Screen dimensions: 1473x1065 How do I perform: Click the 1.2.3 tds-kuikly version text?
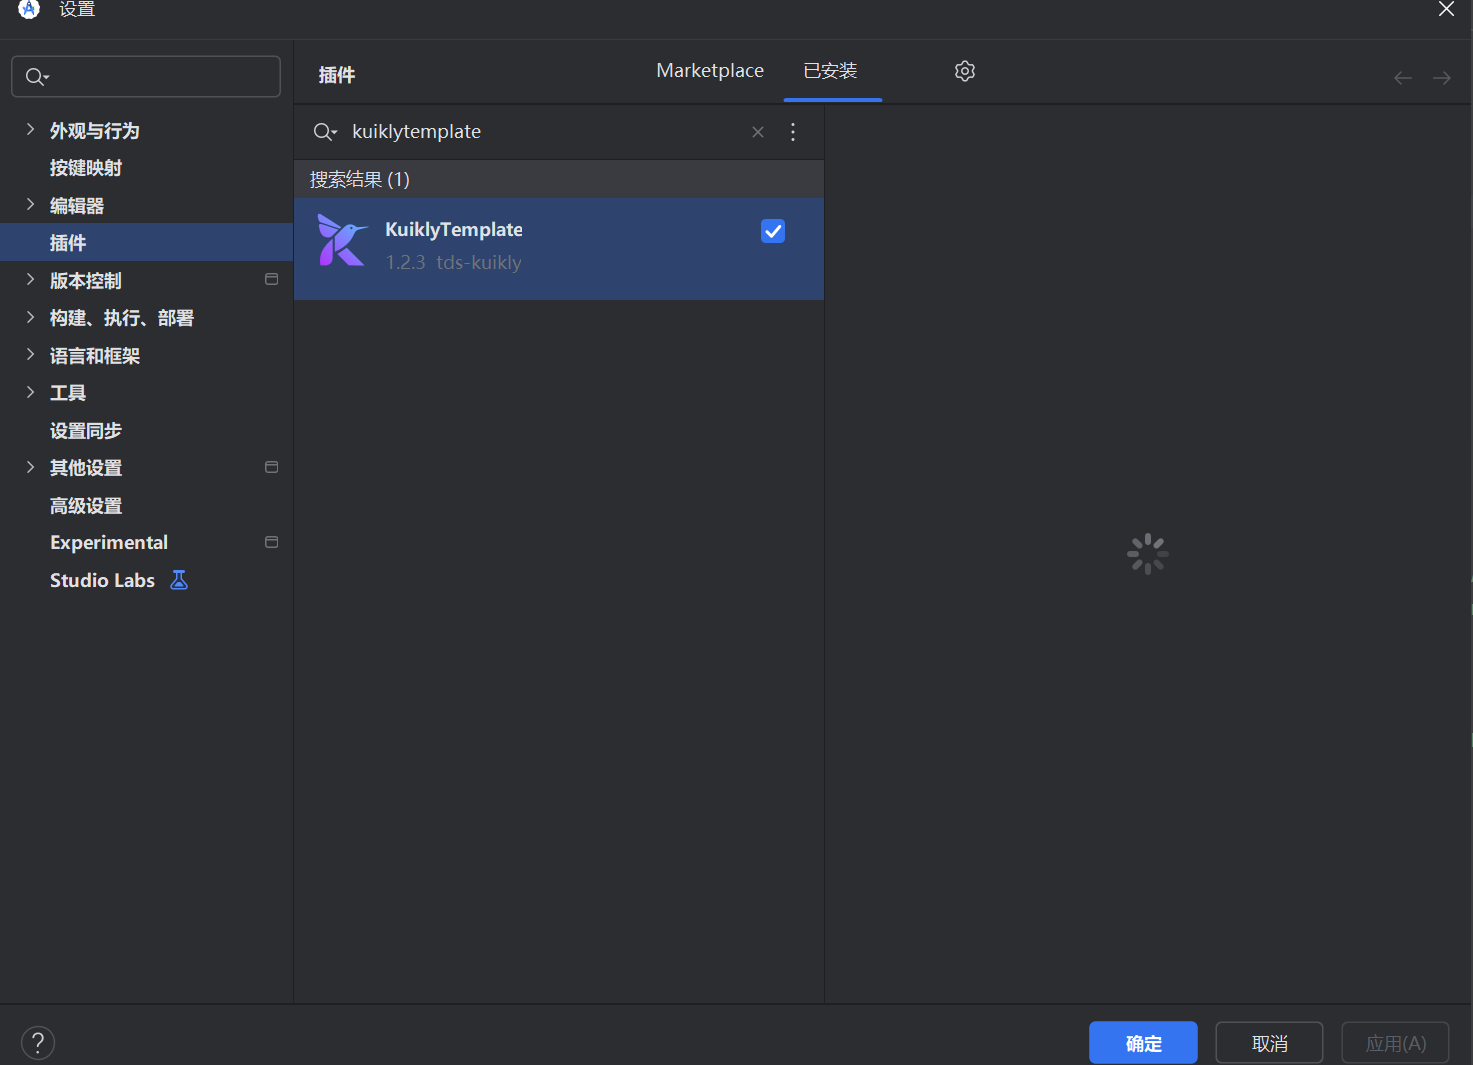[x=454, y=262]
